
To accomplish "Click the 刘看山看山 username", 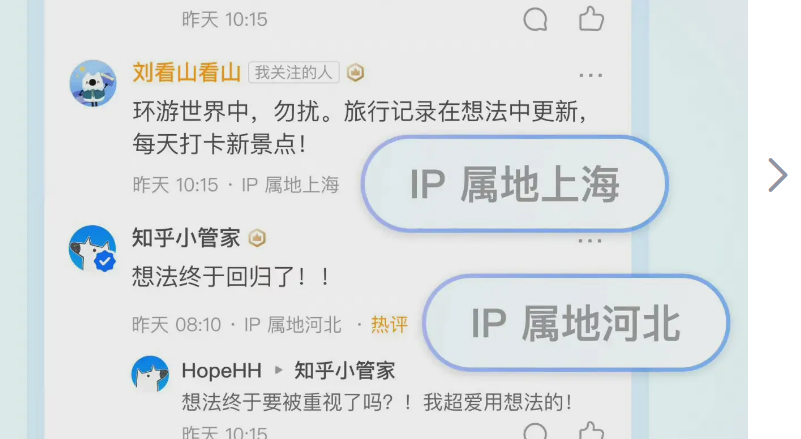I will point(186,73).
